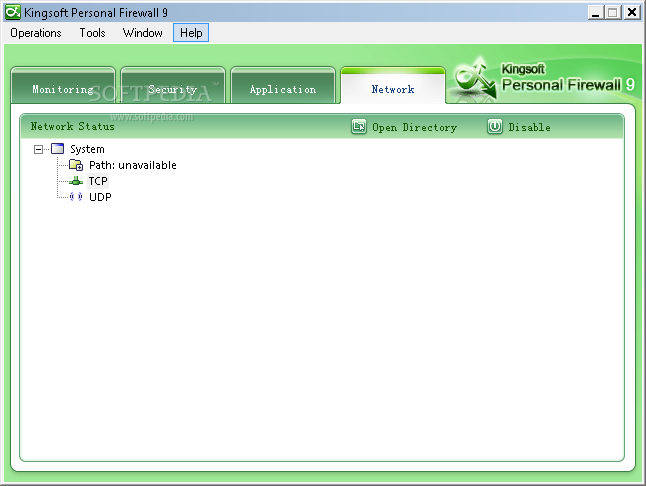
Task: Select the TCP tree item
Action: point(98,181)
